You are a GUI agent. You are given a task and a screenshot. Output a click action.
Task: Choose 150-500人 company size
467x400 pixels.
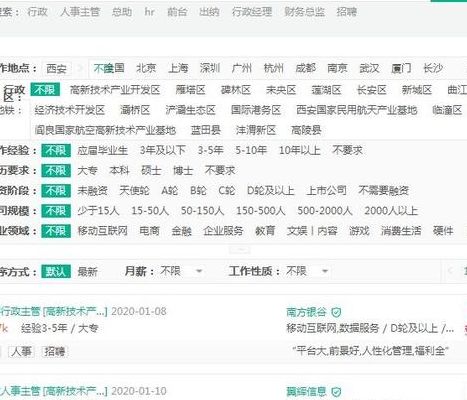tap(261, 211)
